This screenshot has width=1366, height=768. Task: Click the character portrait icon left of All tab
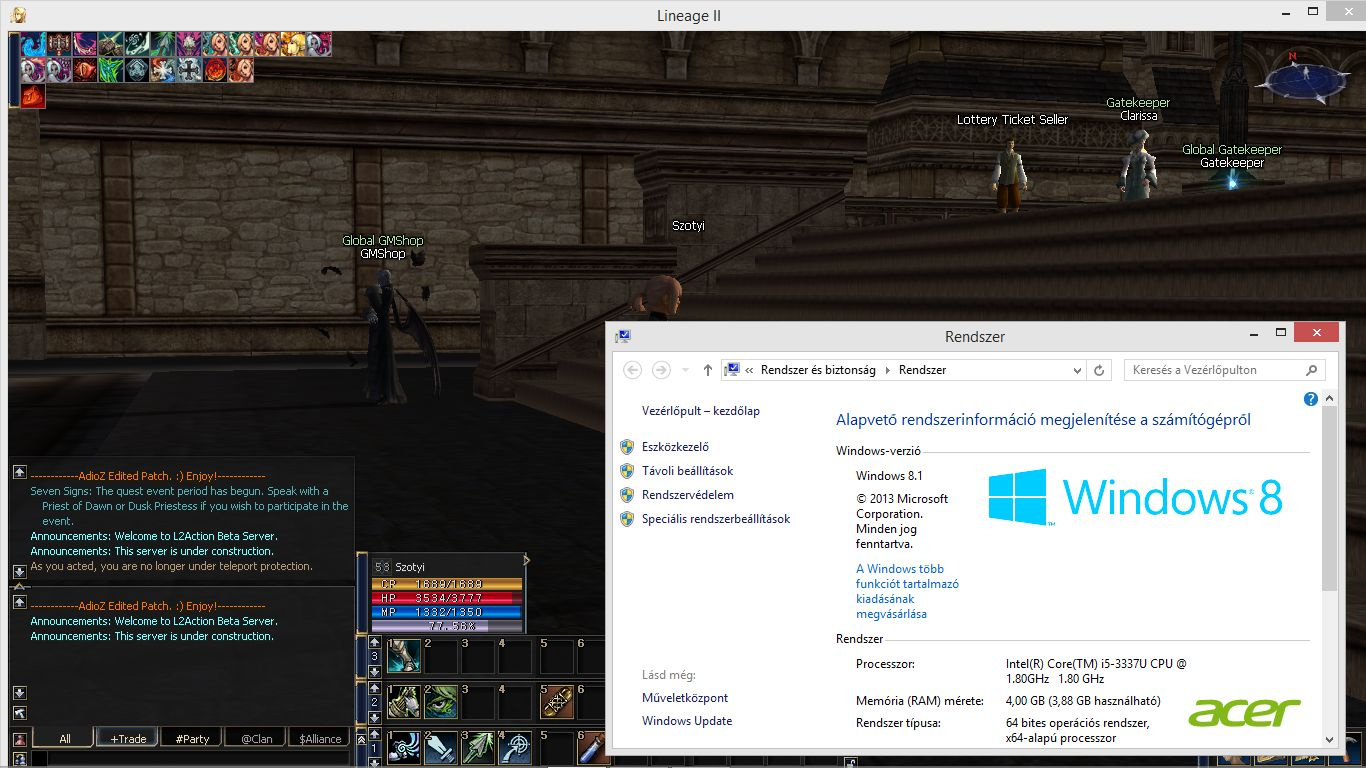coord(19,739)
